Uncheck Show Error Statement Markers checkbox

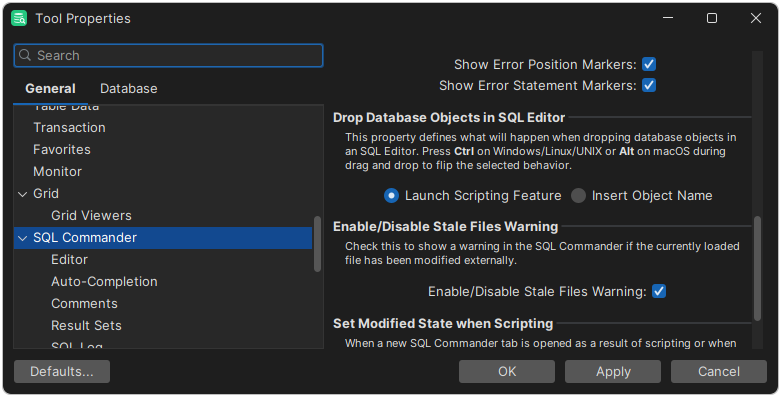pos(649,85)
